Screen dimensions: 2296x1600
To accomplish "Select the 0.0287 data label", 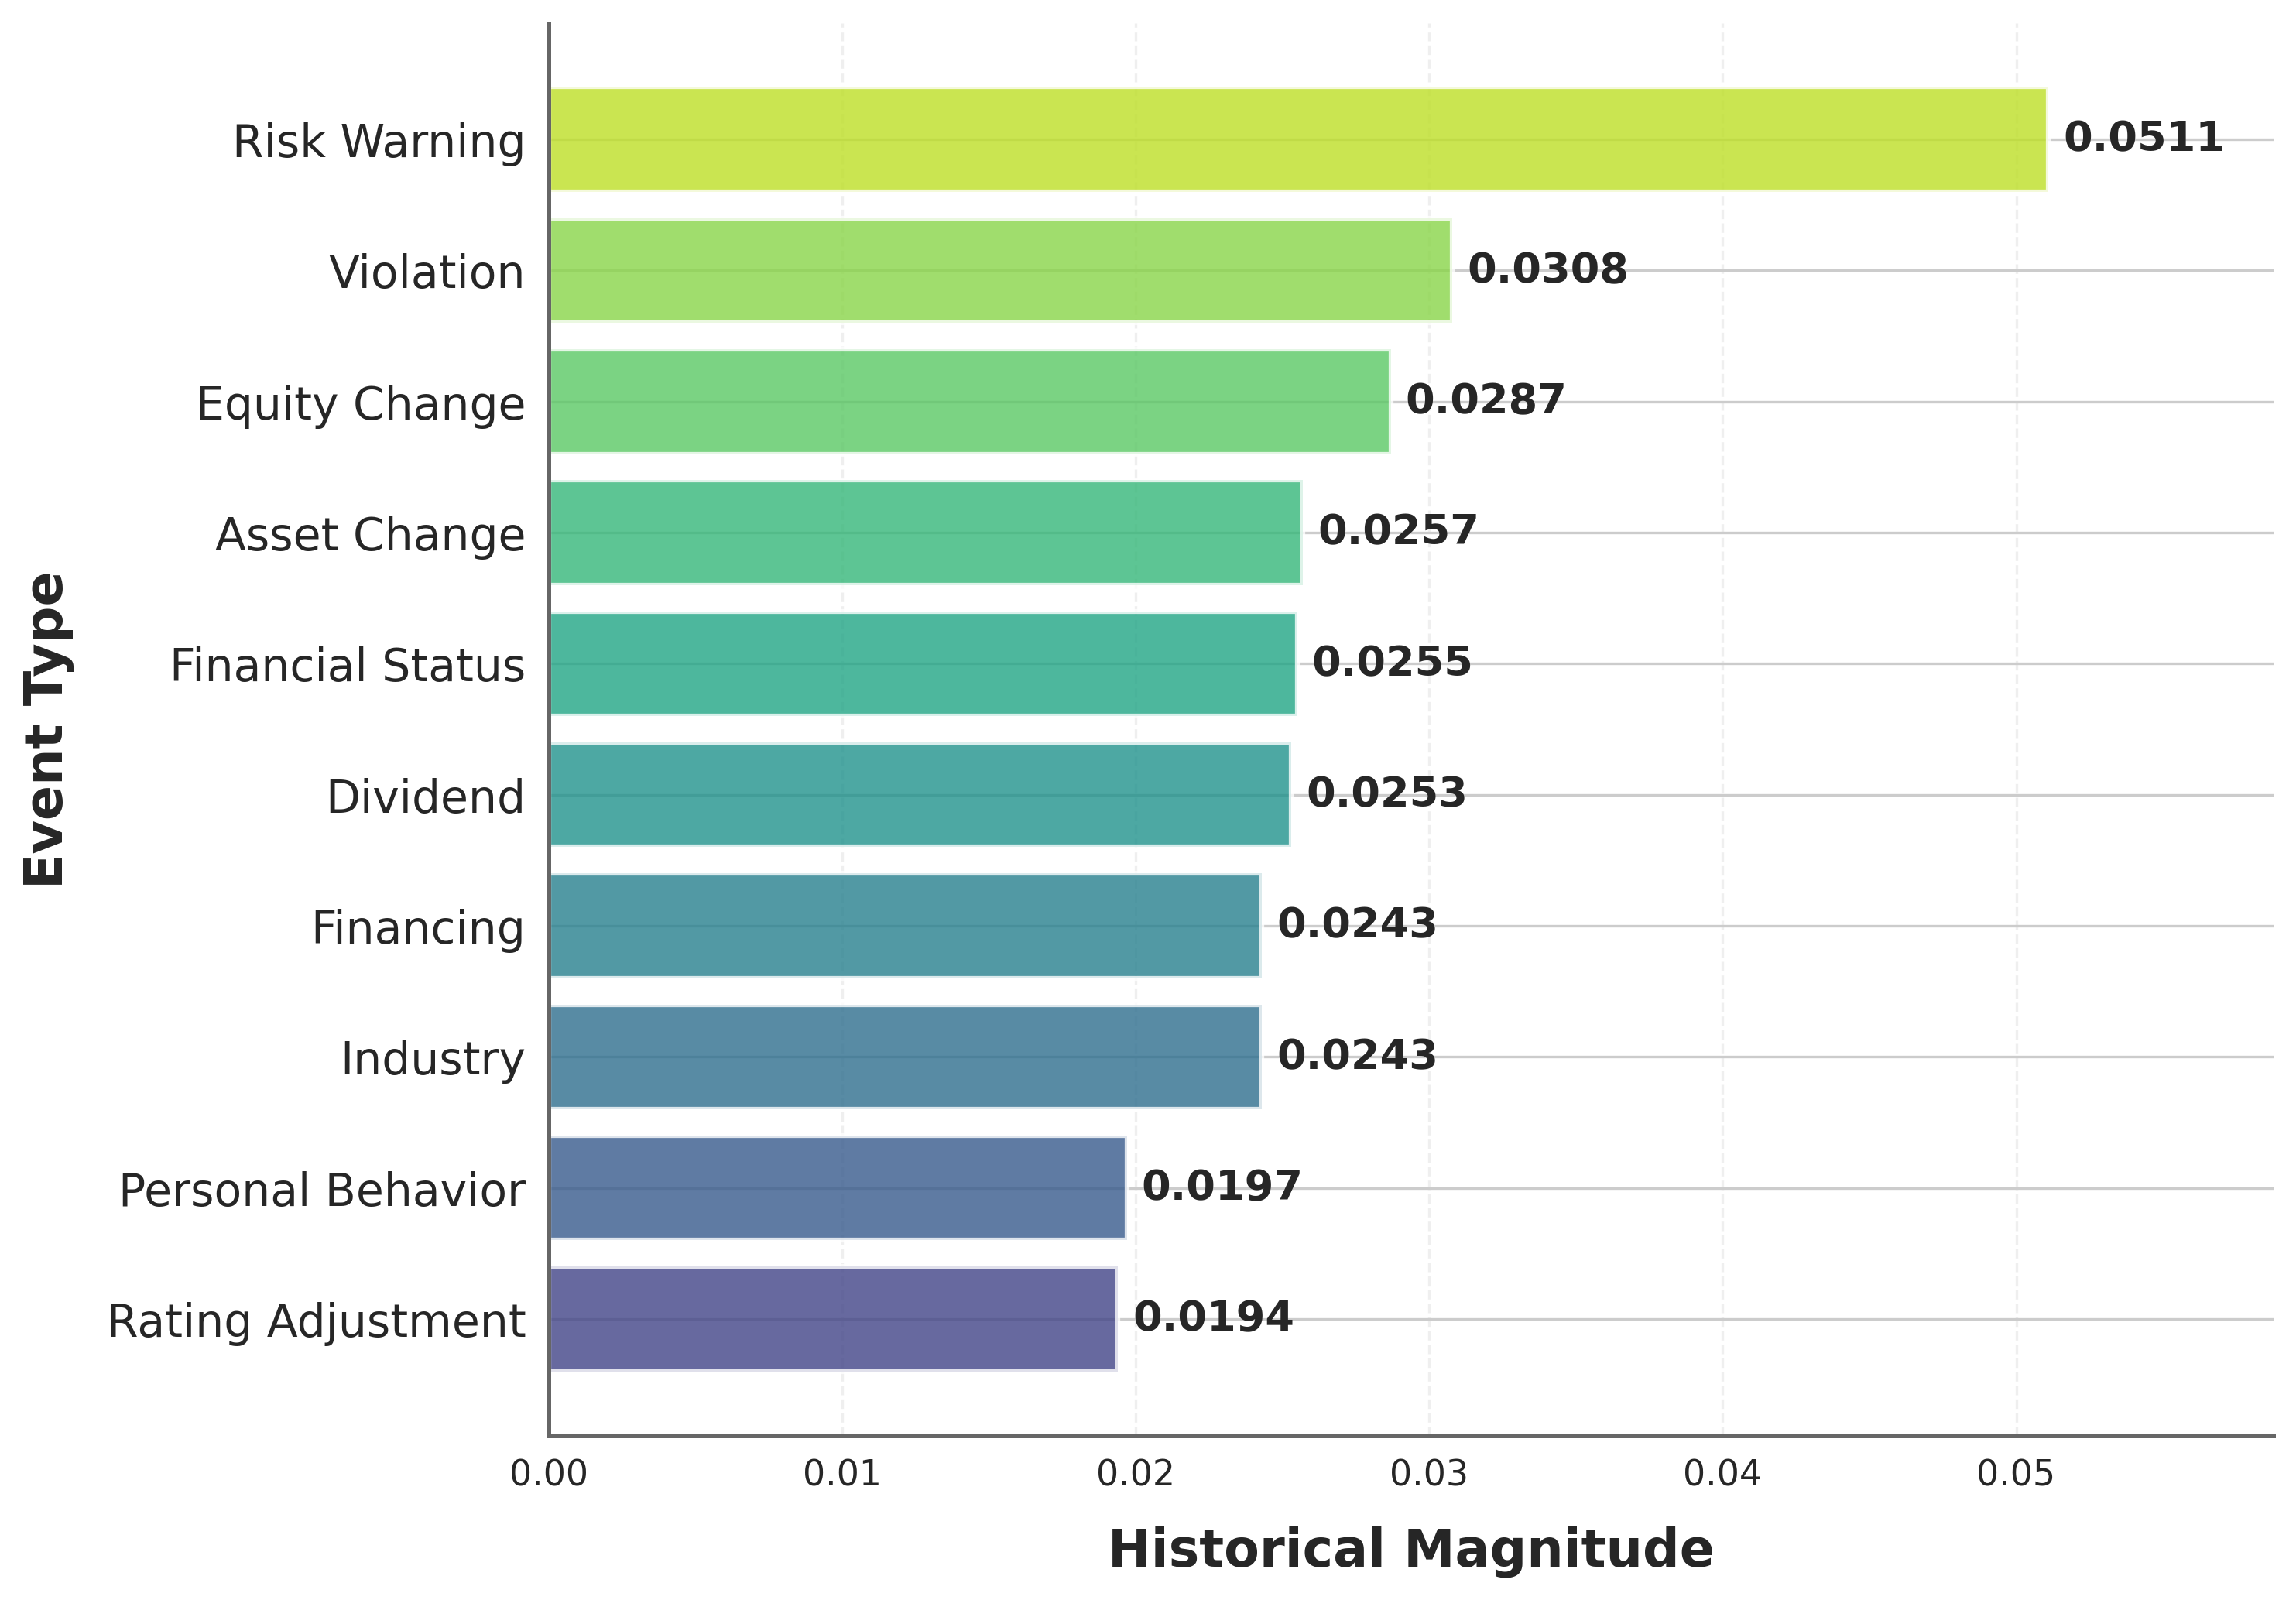I will [x=1485, y=400].
